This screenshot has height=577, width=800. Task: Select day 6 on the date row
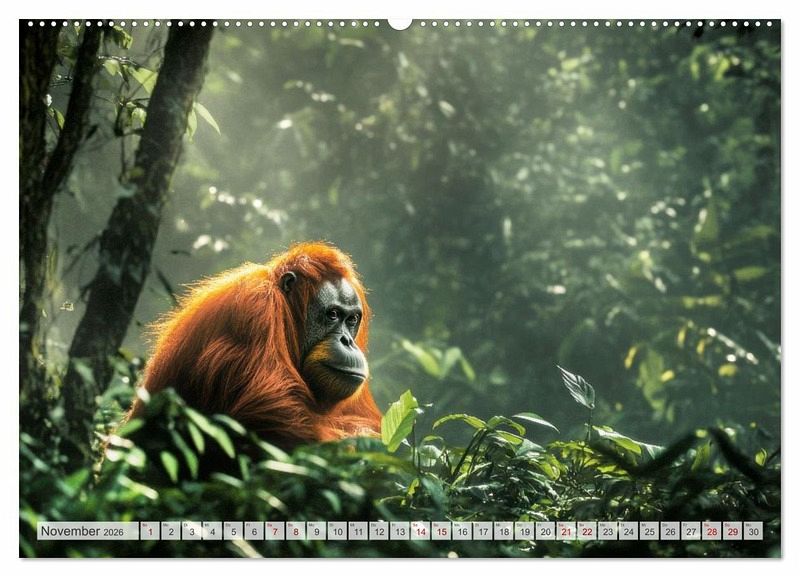click(254, 531)
